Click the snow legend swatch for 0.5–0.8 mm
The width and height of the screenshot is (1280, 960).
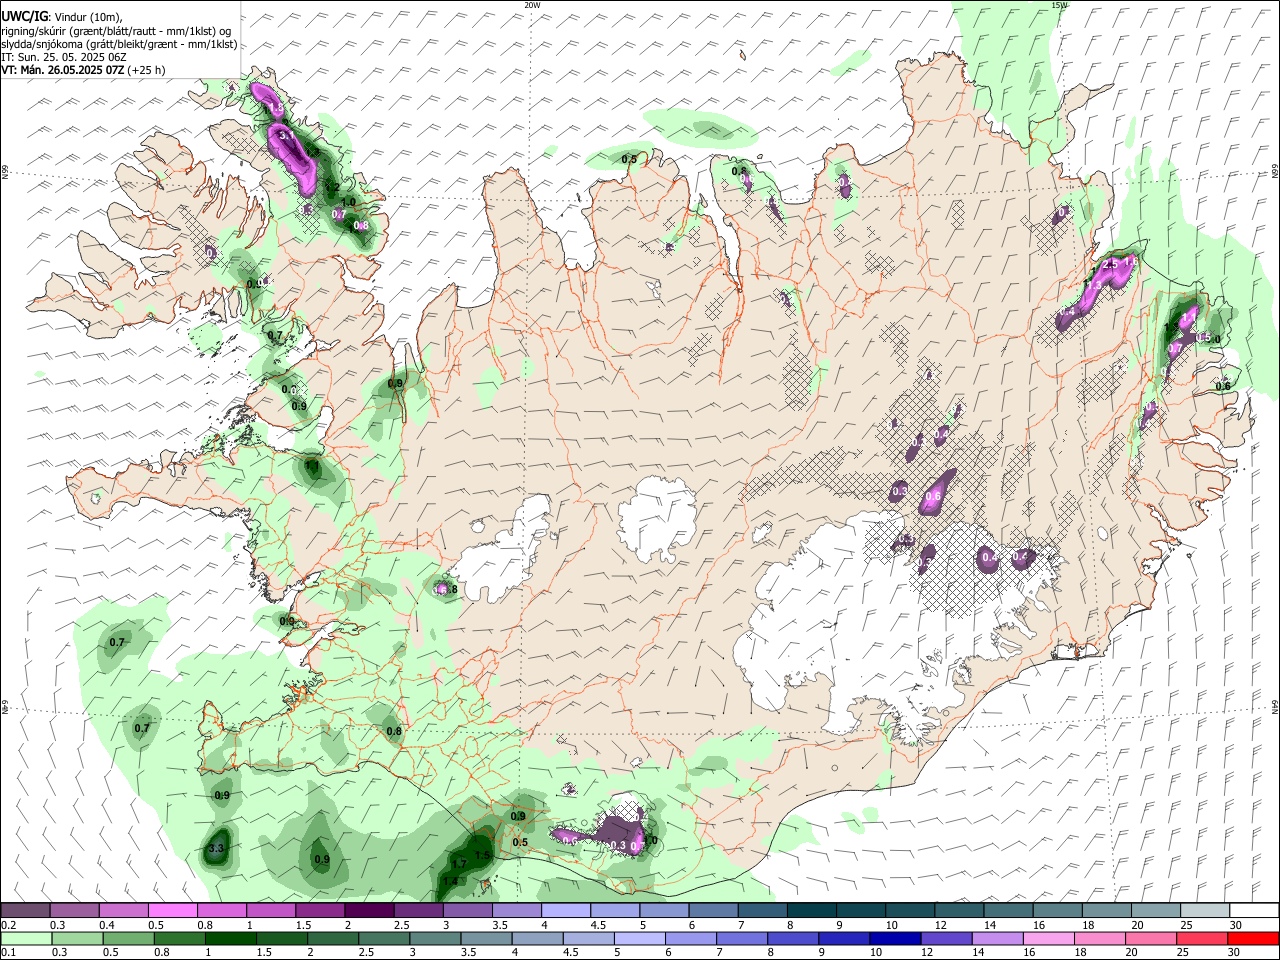tap(173, 911)
